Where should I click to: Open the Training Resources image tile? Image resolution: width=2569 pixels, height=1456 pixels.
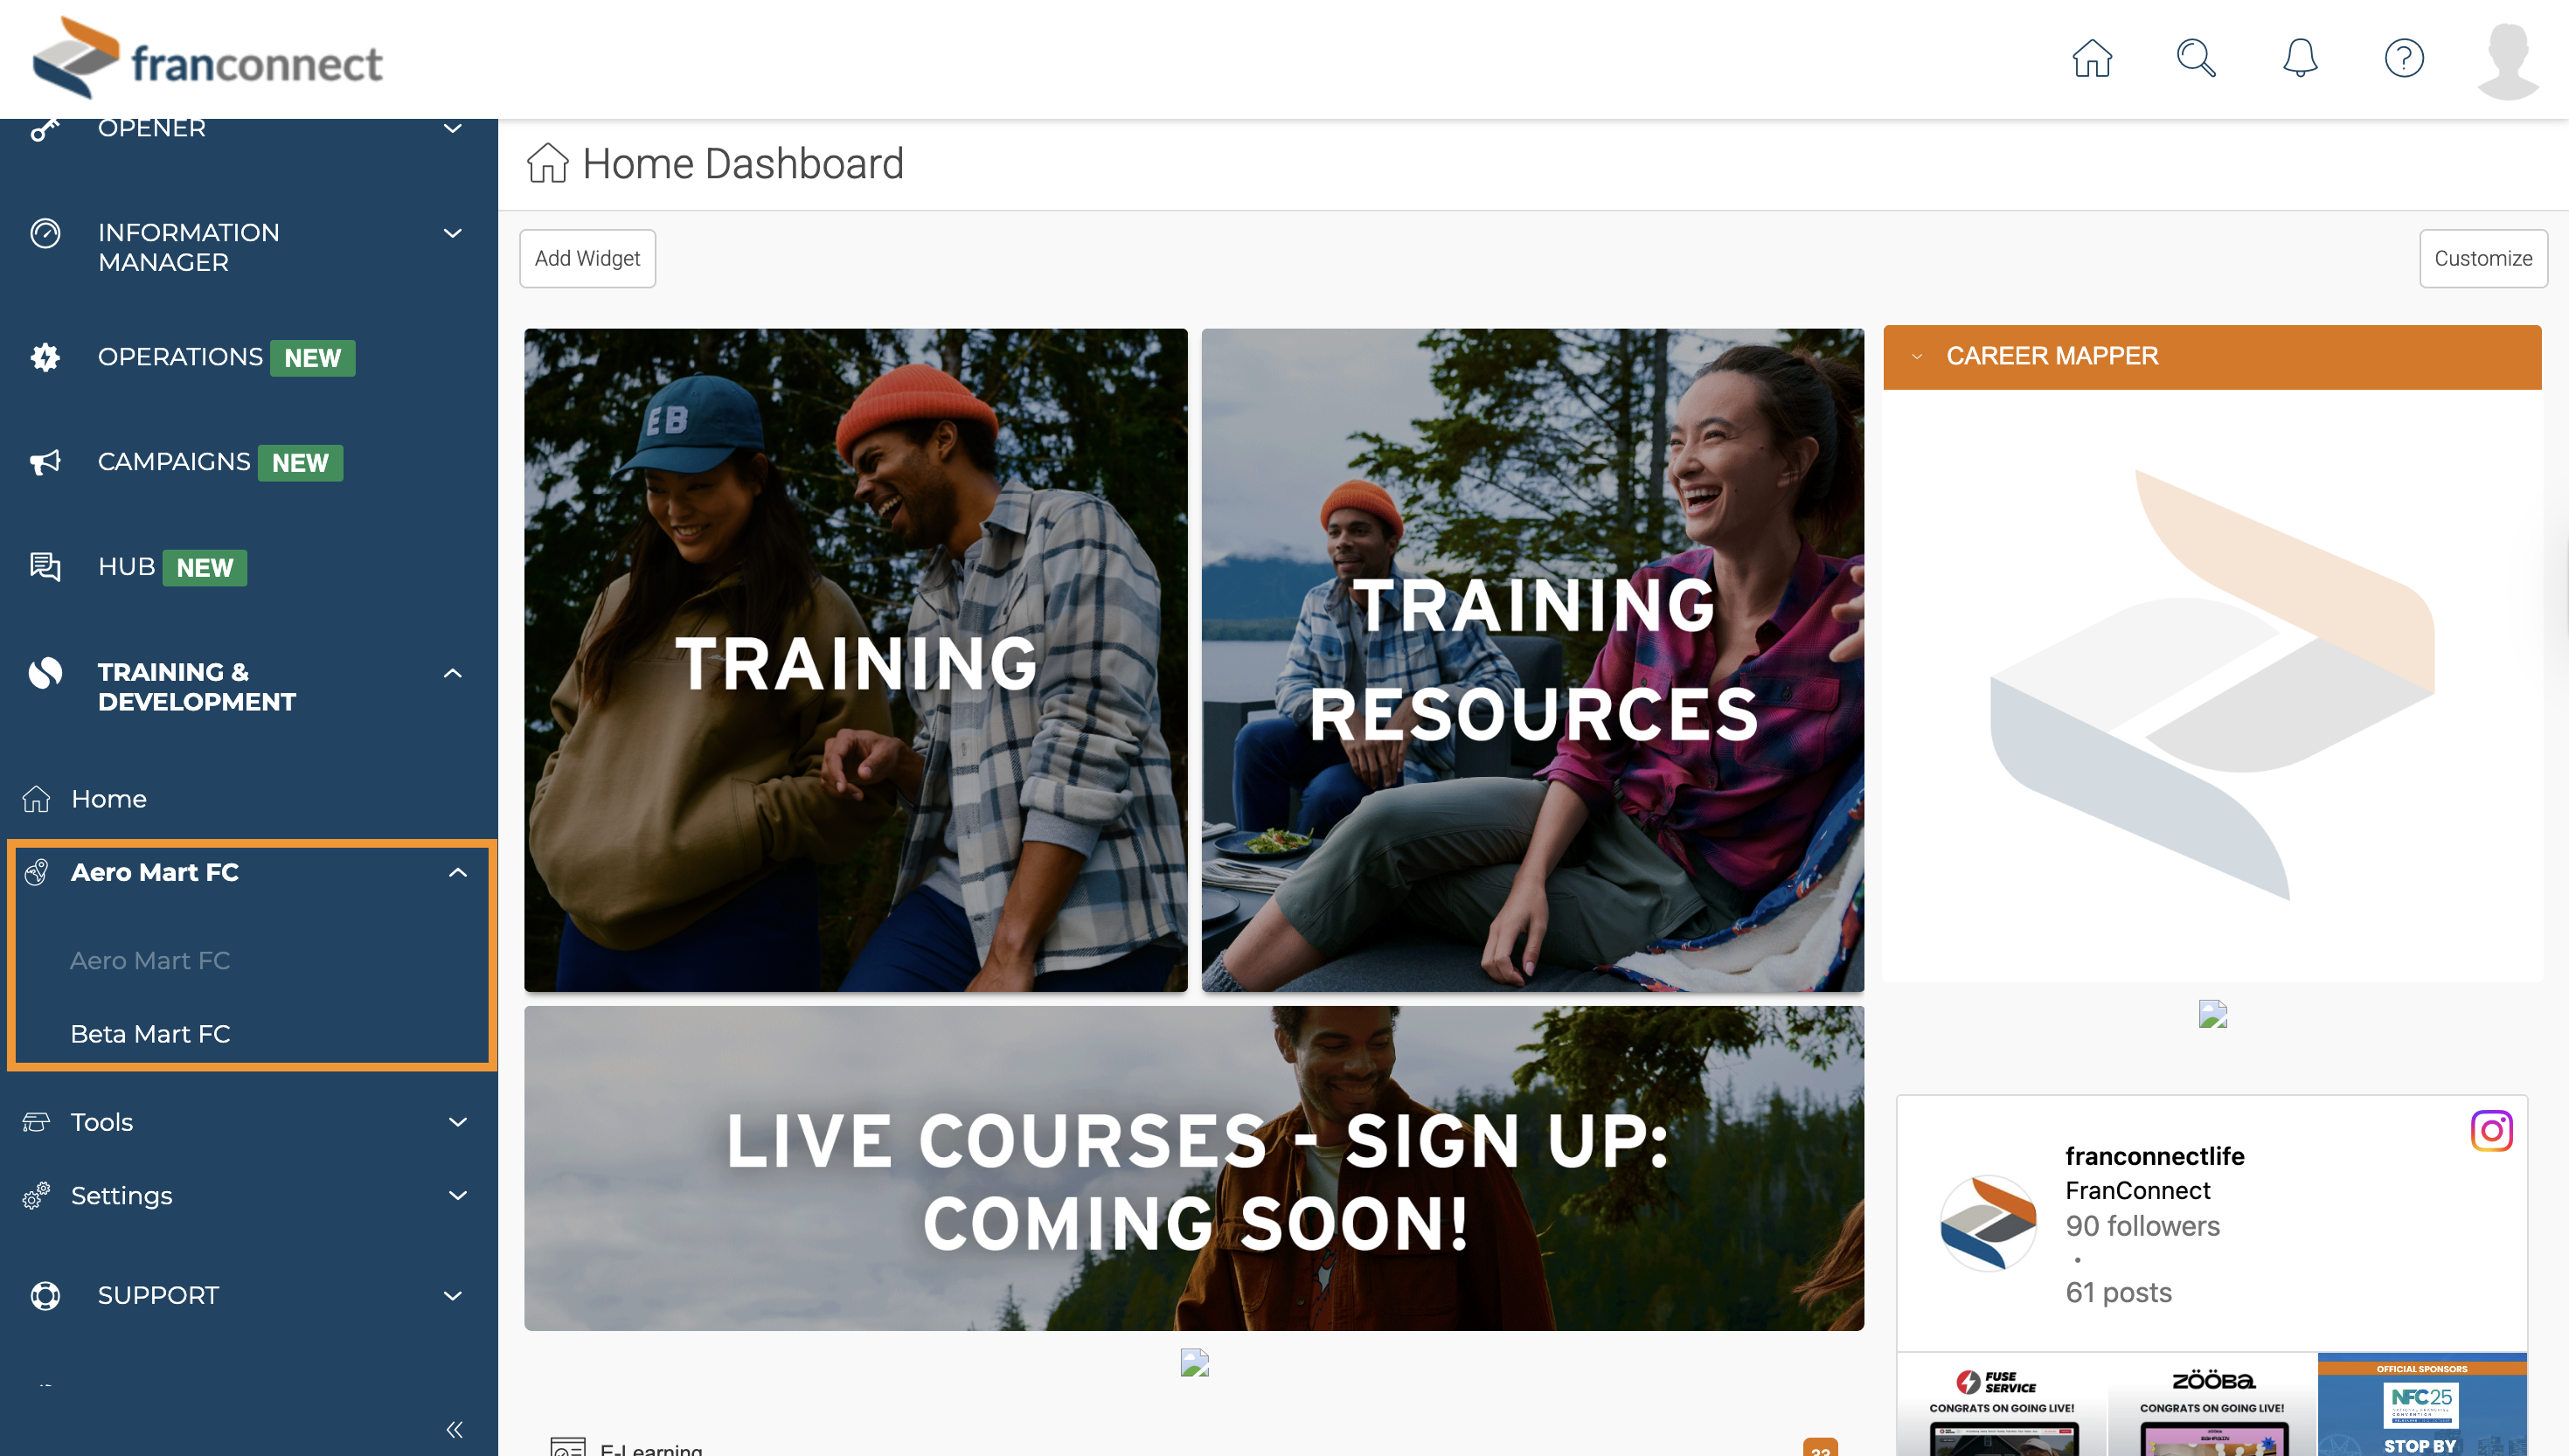(x=1532, y=660)
